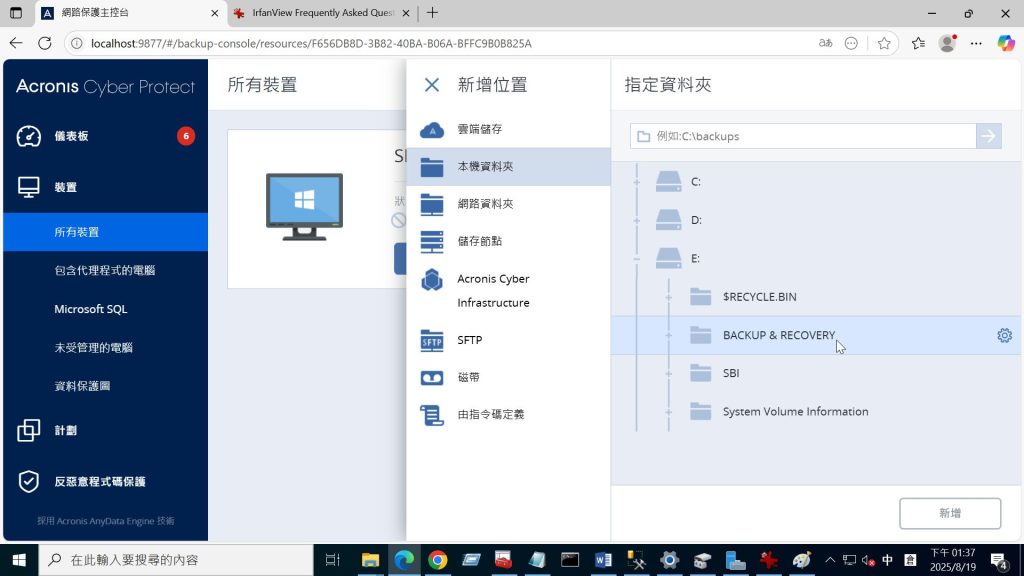Select the SFTP location icon

(432, 340)
